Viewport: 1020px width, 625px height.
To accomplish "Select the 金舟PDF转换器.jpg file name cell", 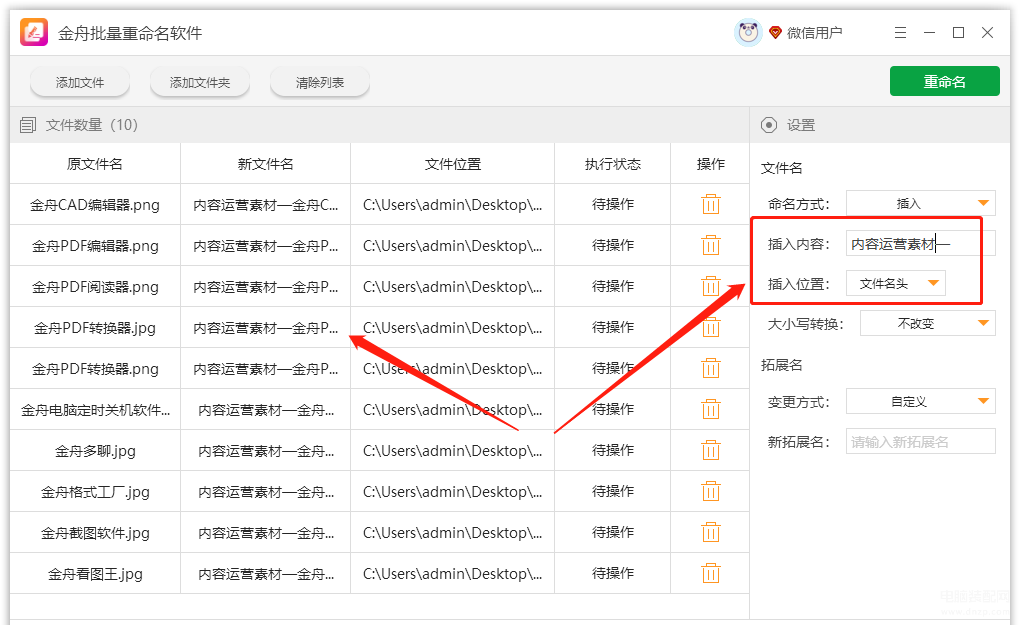I will [95, 328].
